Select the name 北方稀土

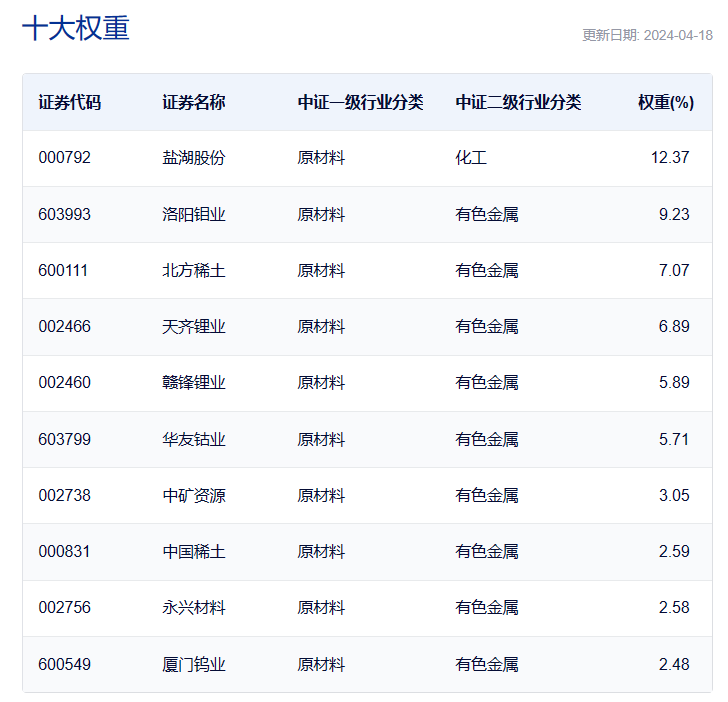point(194,270)
